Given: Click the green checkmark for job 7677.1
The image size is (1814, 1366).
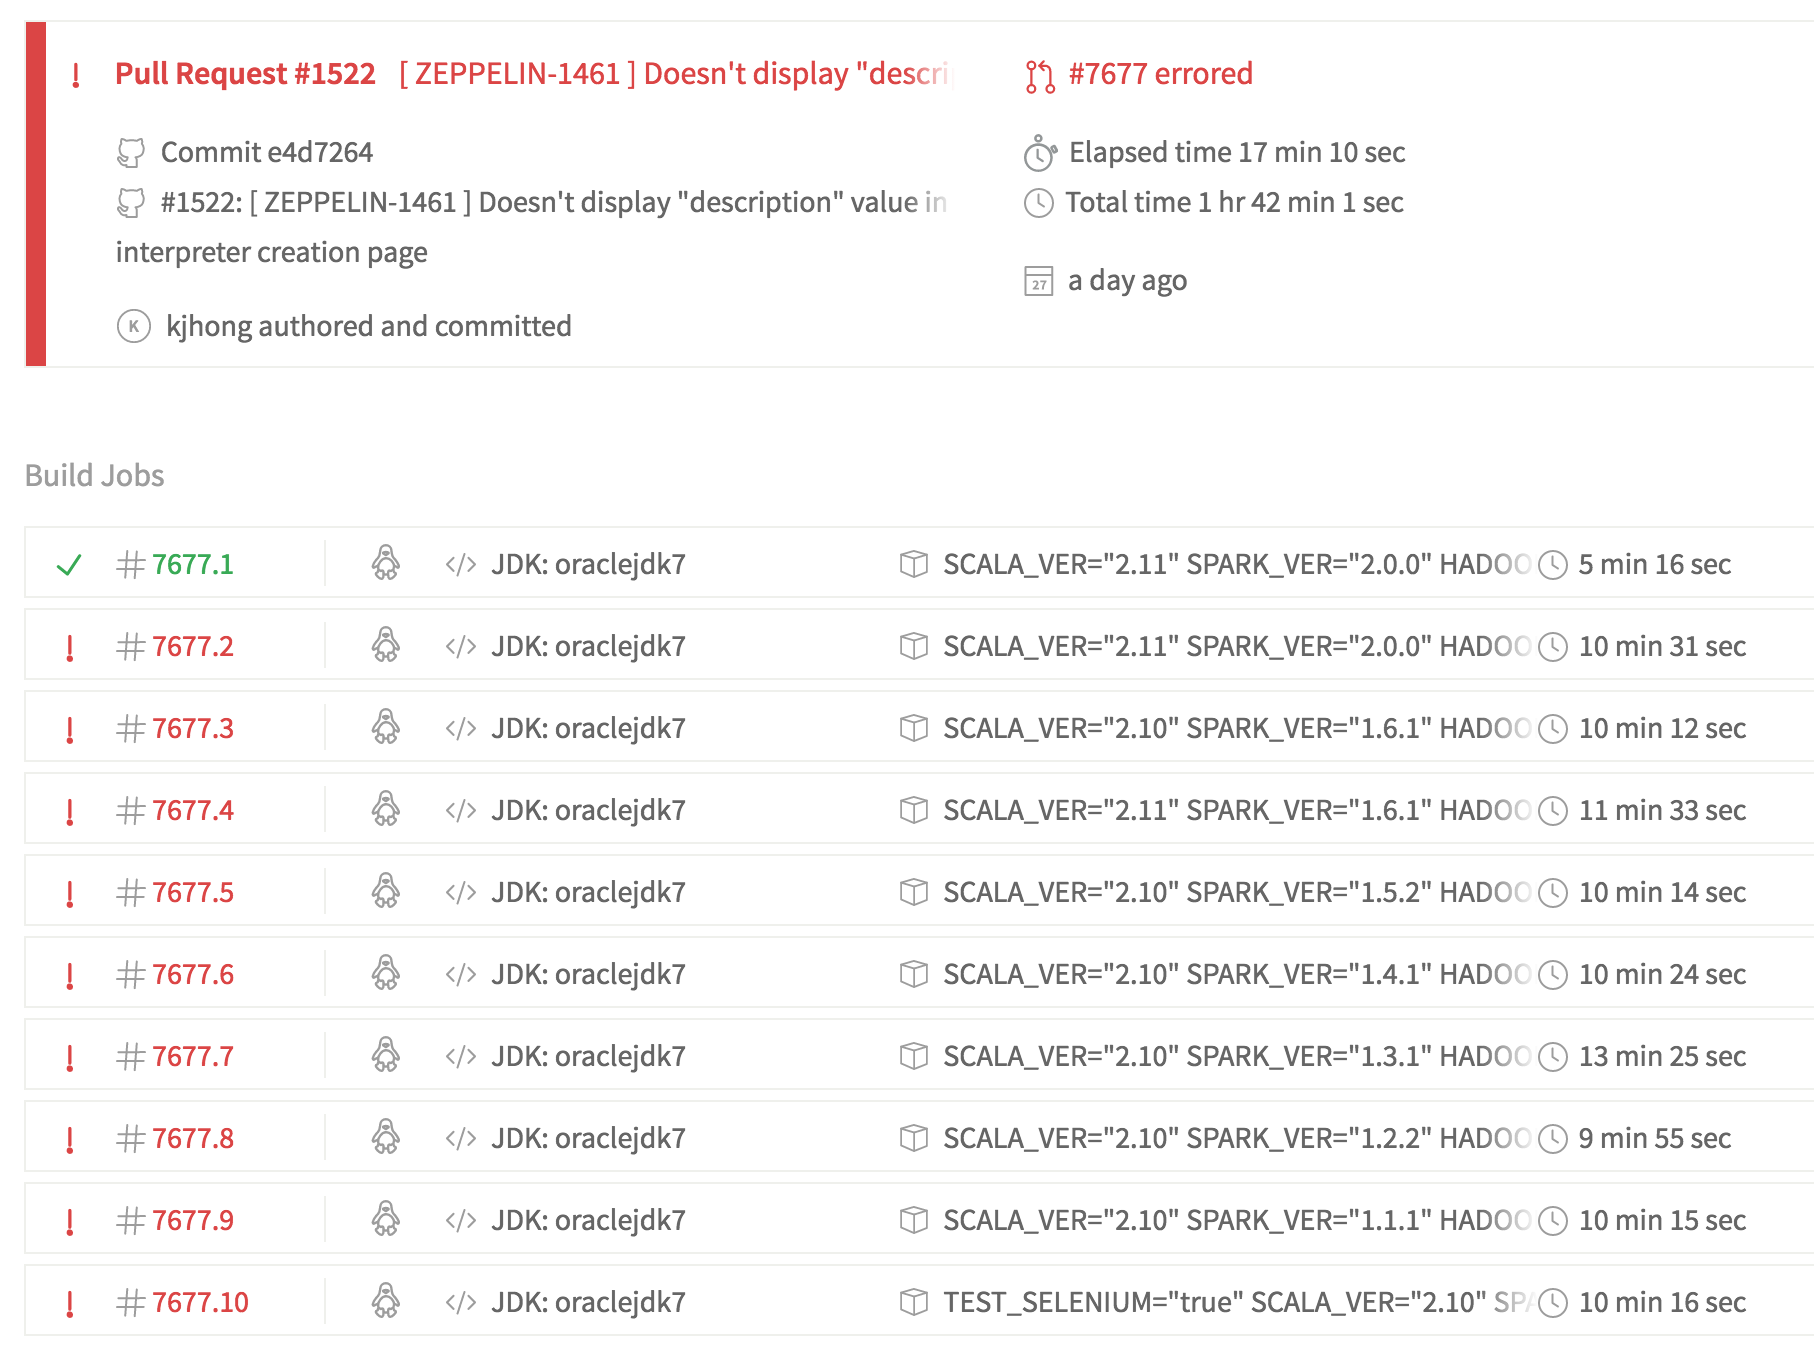Looking at the screenshot, I should pyautogui.click(x=69, y=565).
